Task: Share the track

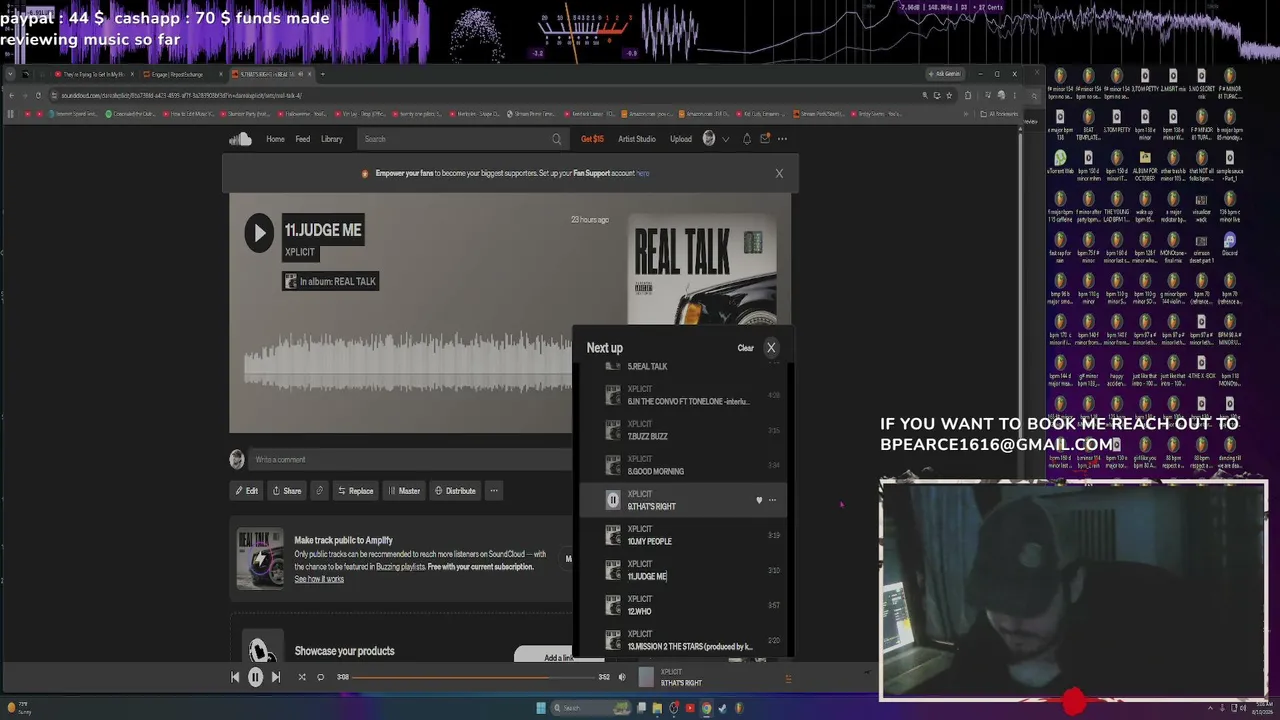Action: [287, 491]
